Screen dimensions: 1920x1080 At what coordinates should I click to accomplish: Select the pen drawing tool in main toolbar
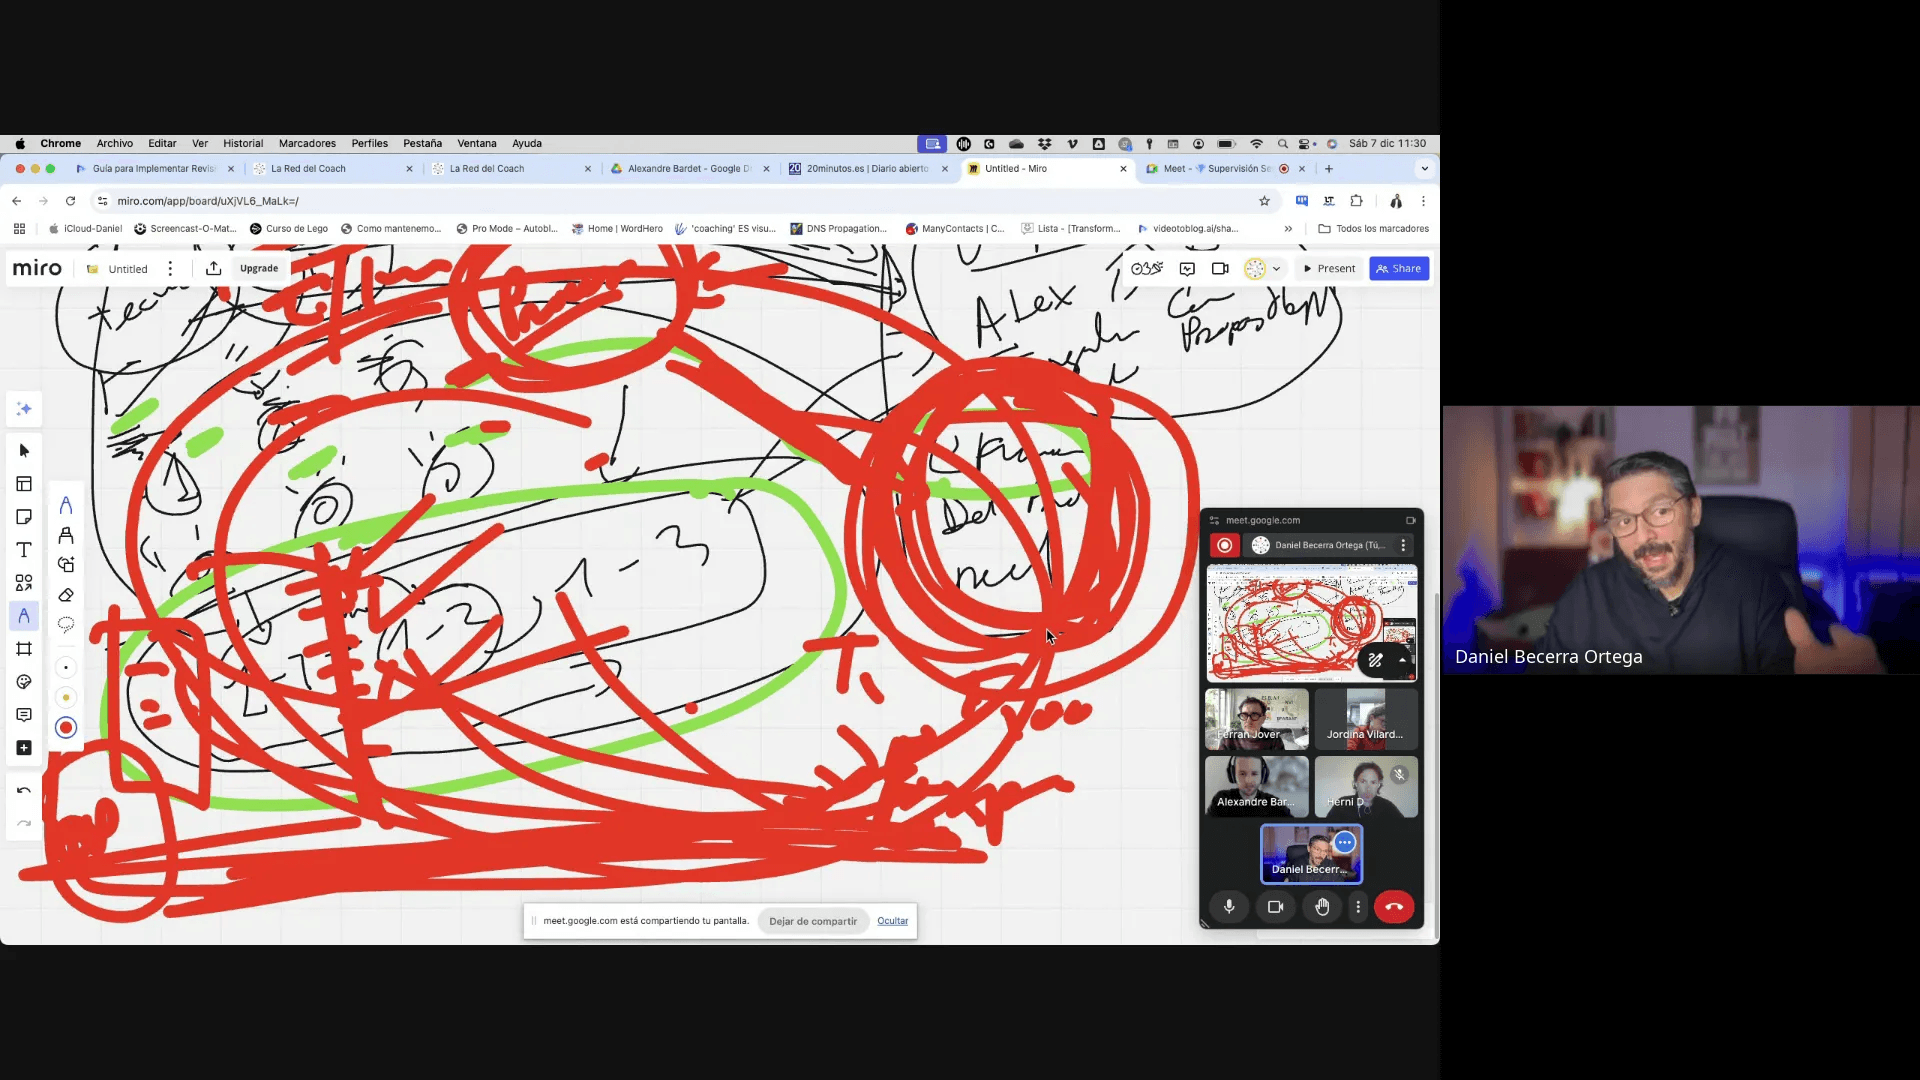pyautogui.click(x=24, y=616)
